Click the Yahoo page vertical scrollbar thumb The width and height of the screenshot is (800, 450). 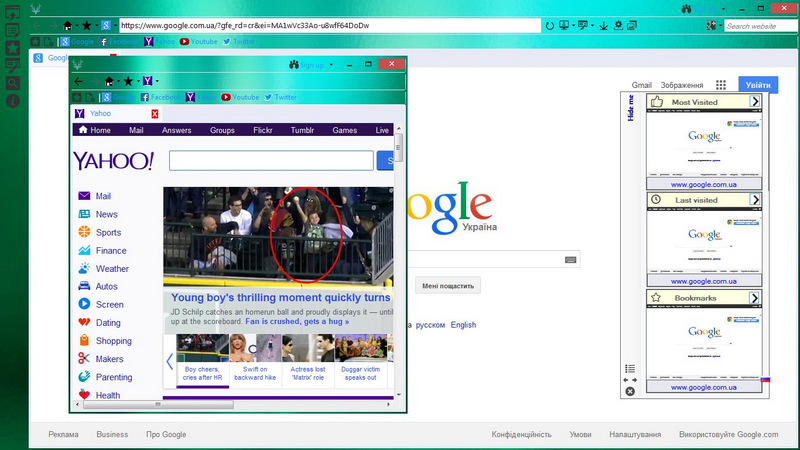click(x=398, y=147)
